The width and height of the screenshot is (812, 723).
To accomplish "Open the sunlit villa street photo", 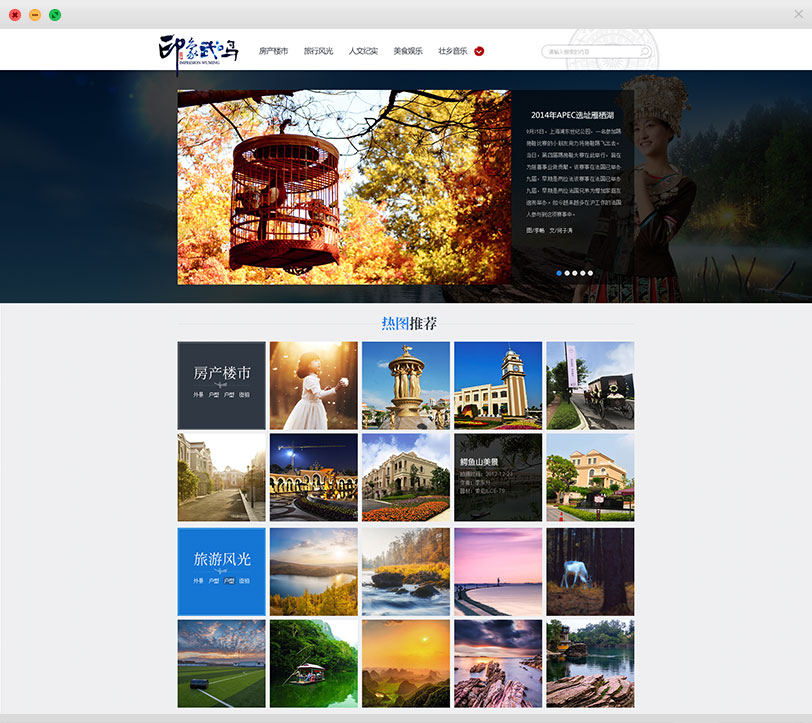I will click(x=222, y=478).
